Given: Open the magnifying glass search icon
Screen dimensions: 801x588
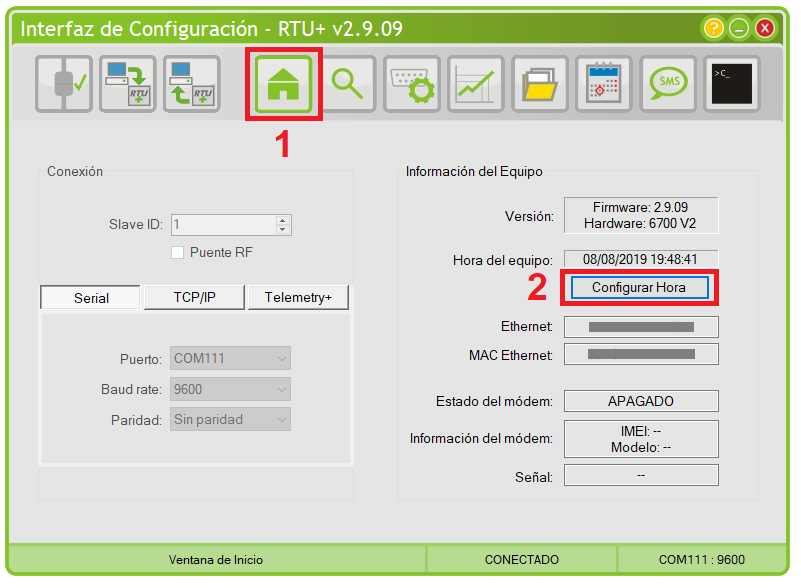Looking at the screenshot, I should (x=348, y=84).
